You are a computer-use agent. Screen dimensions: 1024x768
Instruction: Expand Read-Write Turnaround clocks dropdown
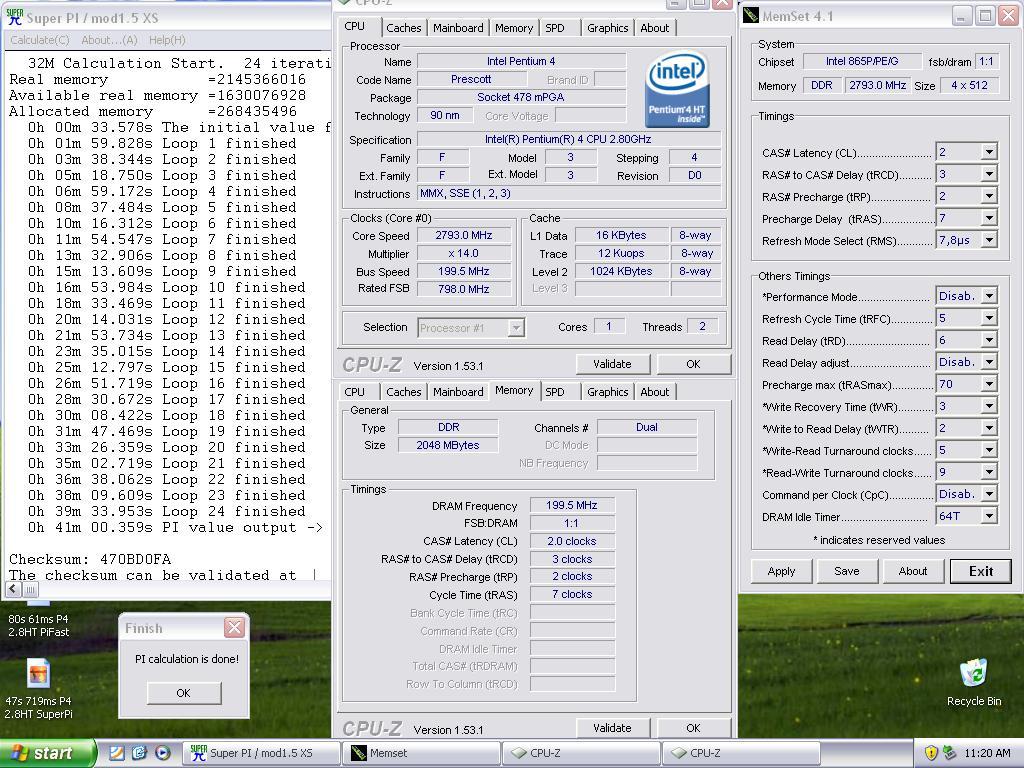click(x=989, y=472)
